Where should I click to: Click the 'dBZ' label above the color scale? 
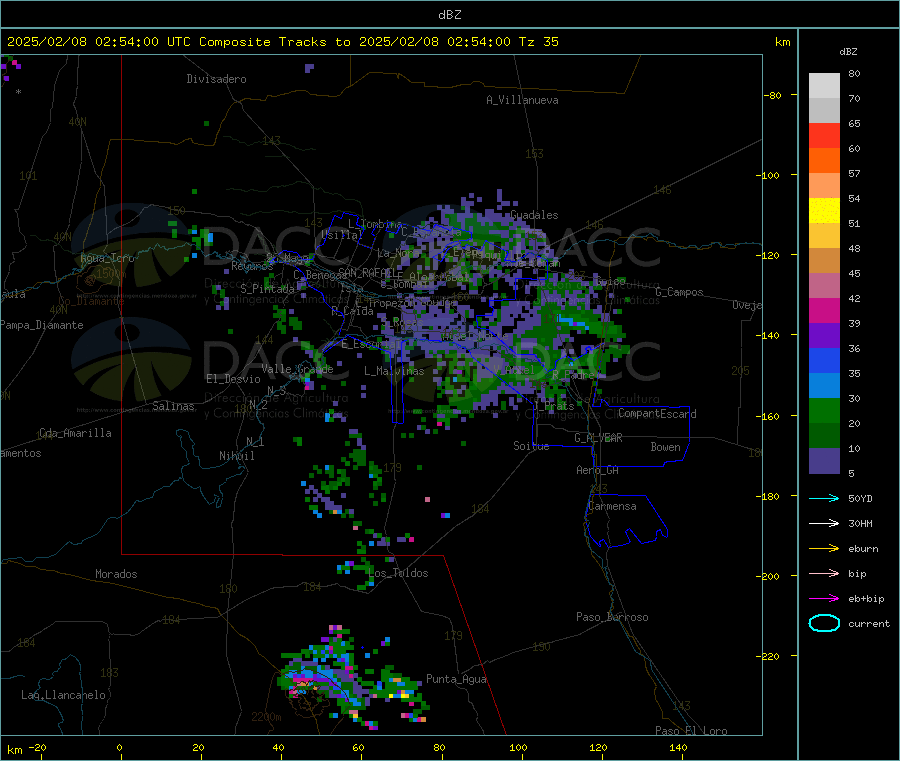(848, 52)
